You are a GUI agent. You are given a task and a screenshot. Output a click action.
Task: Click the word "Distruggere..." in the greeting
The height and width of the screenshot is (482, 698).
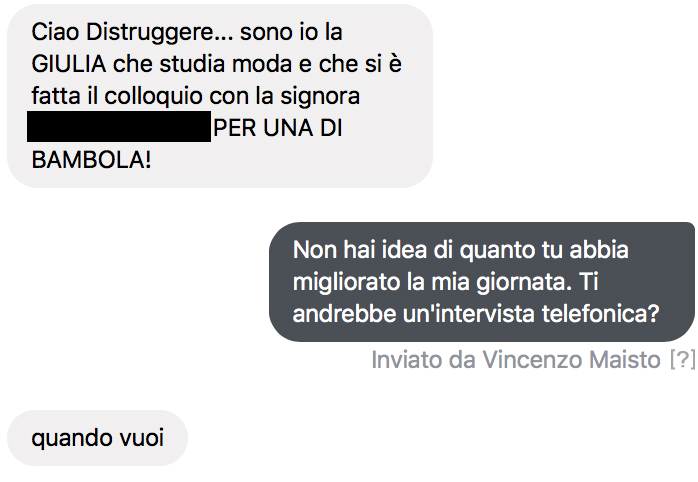159,33
